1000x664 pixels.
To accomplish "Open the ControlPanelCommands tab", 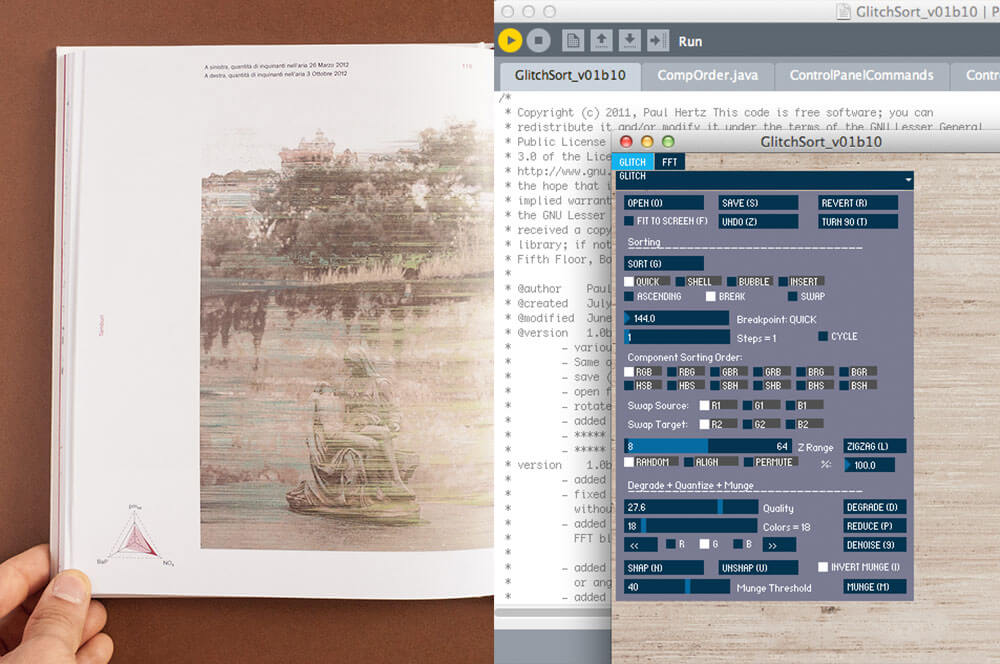I will [x=862, y=75].
